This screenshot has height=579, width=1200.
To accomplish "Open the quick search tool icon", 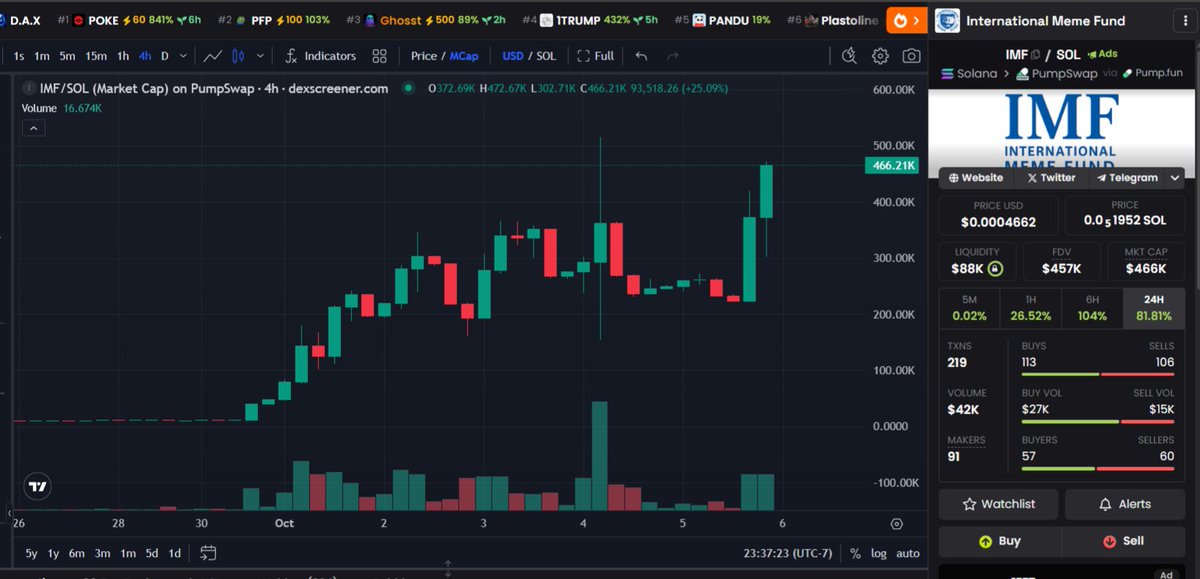I will click(x=849, y=56).
